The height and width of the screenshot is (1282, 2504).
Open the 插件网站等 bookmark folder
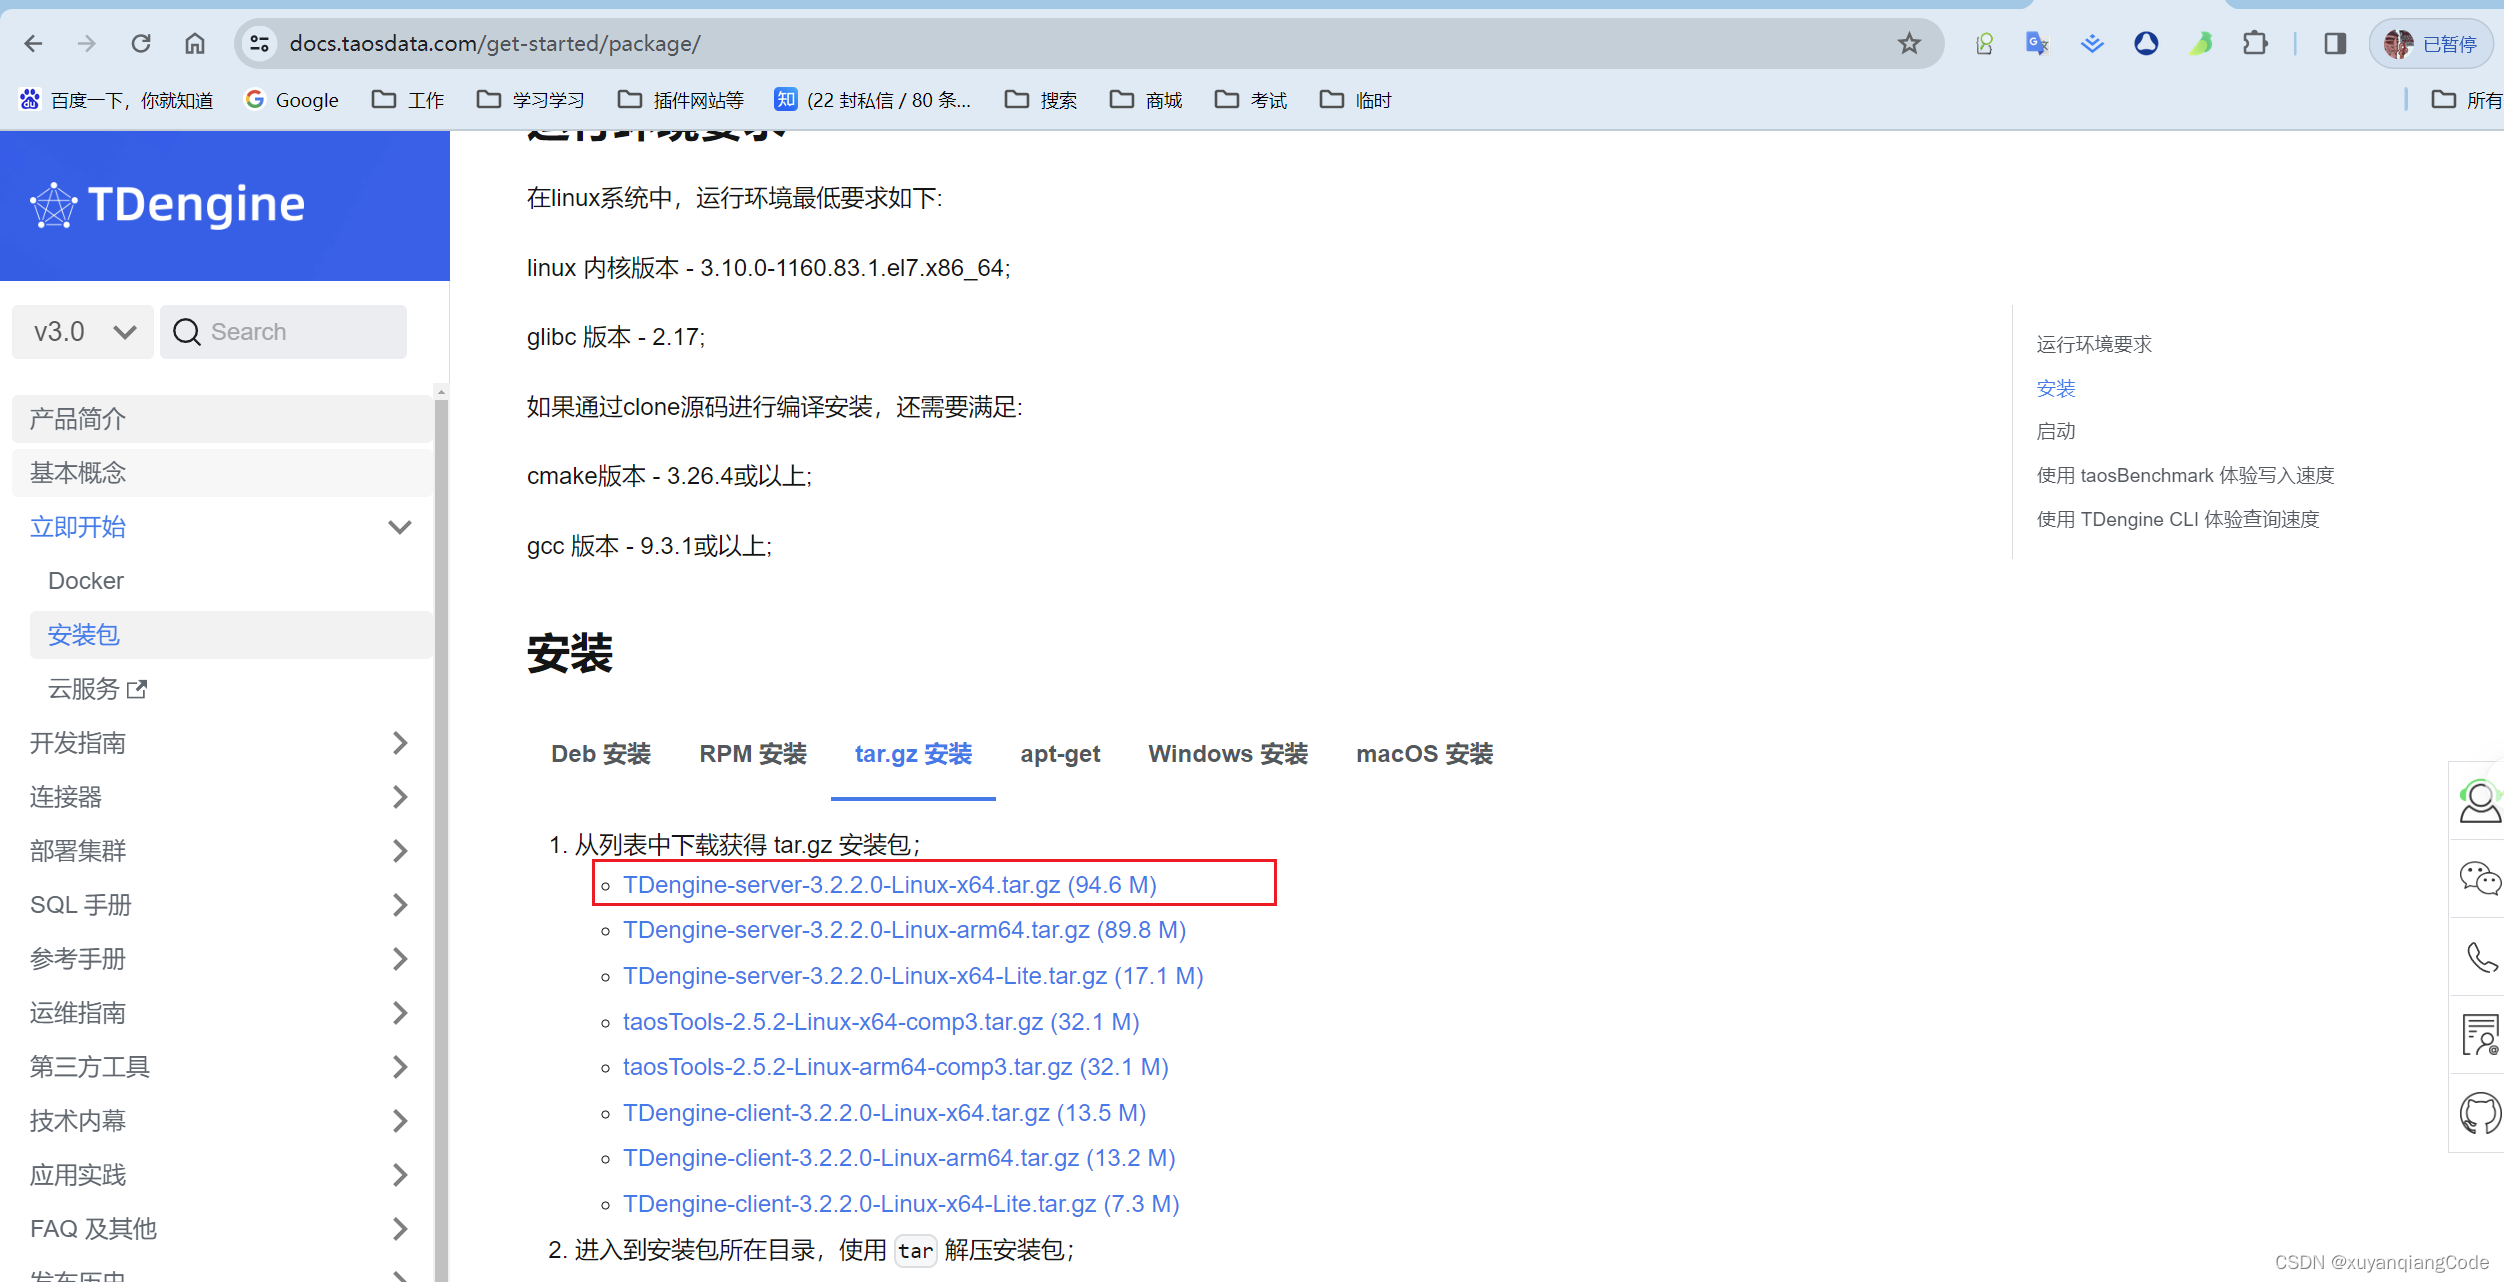[x=681, y=100]
